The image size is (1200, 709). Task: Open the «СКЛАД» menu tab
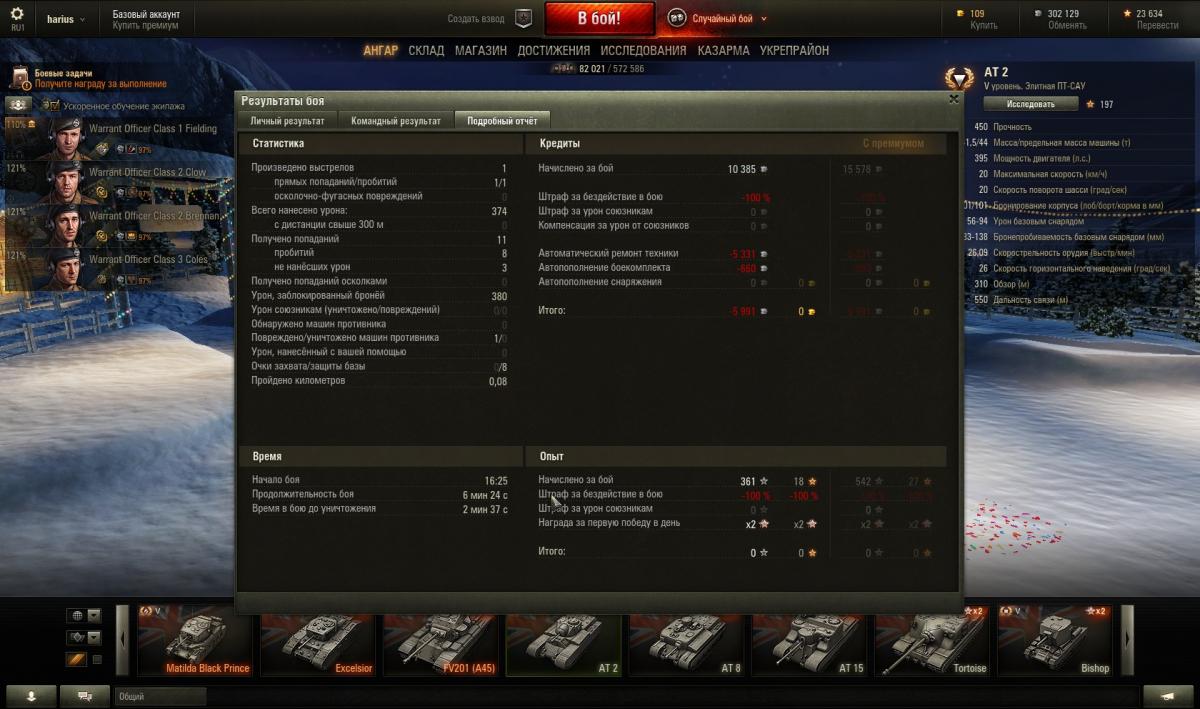(426, 50)
